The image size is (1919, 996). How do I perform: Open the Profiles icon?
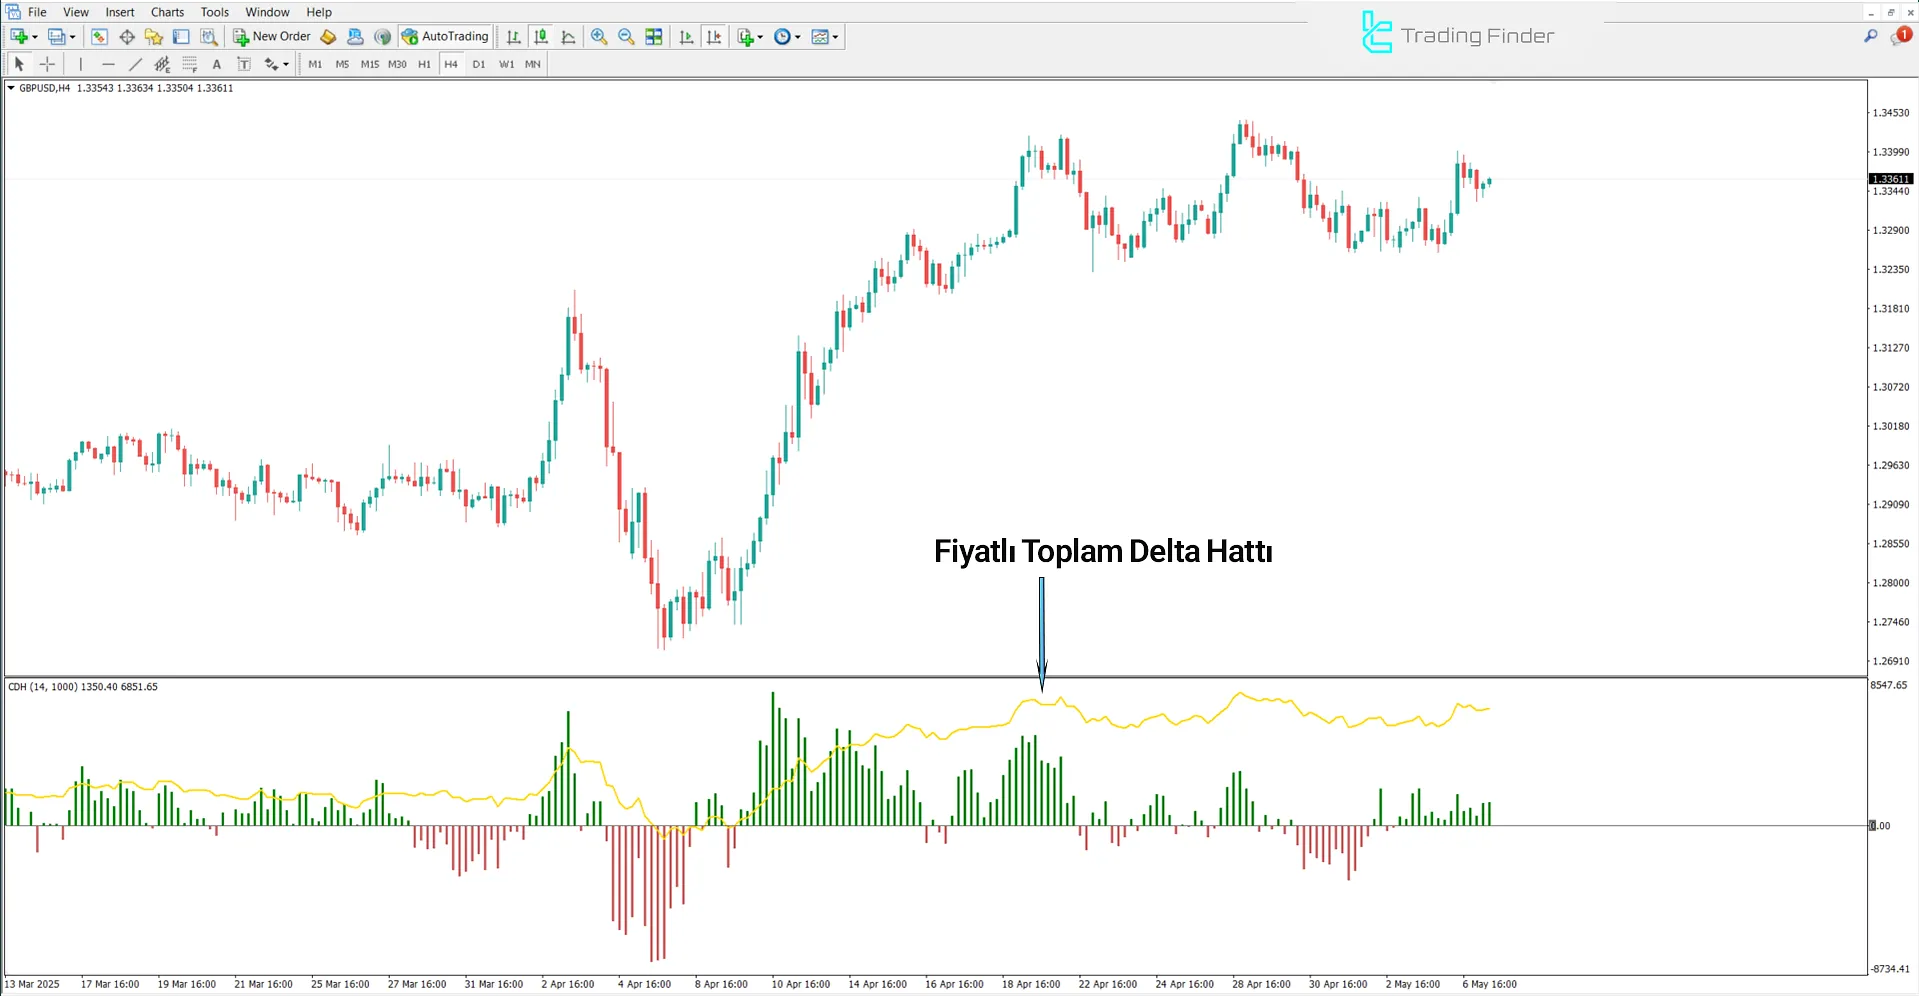click(x=56, y=37)
